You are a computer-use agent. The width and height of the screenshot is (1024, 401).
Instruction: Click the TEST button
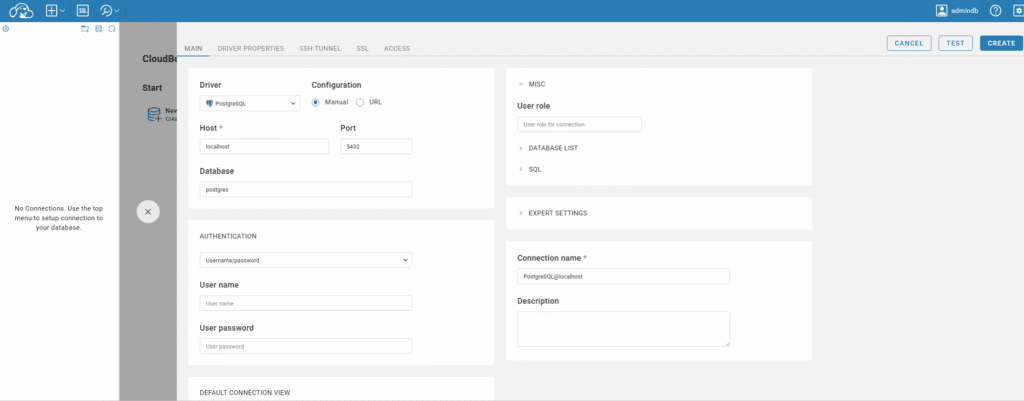click(955, 43)
